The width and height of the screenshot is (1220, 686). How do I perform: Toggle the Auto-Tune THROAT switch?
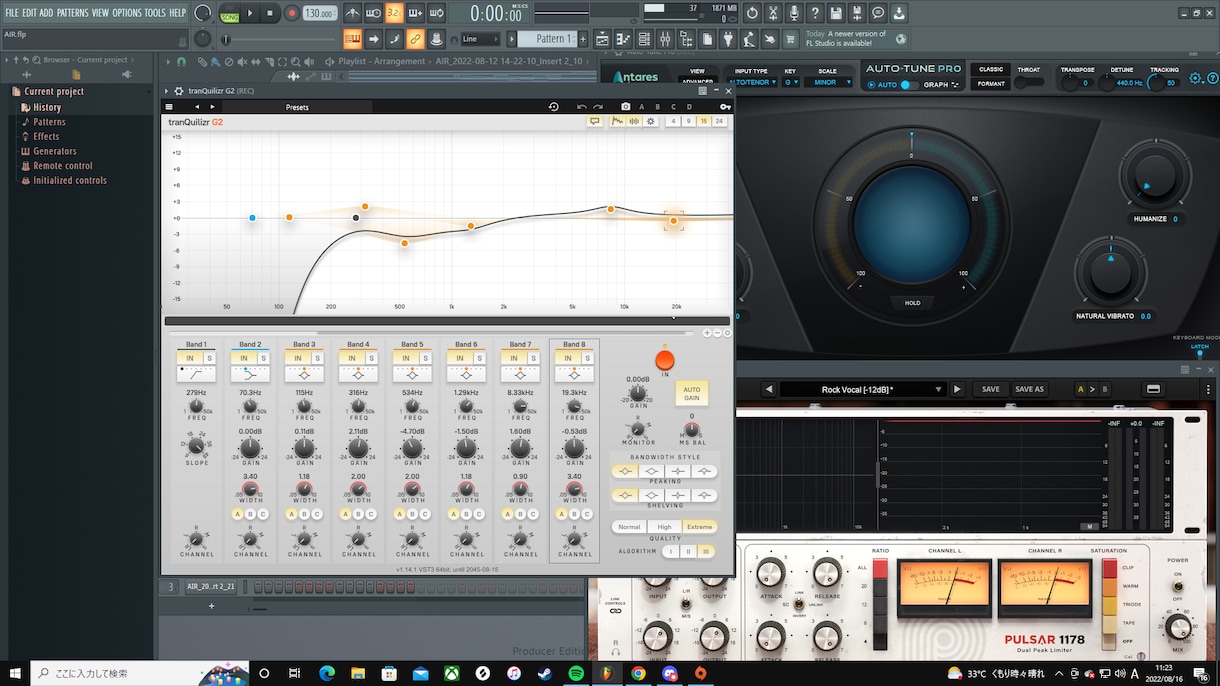1028,84
